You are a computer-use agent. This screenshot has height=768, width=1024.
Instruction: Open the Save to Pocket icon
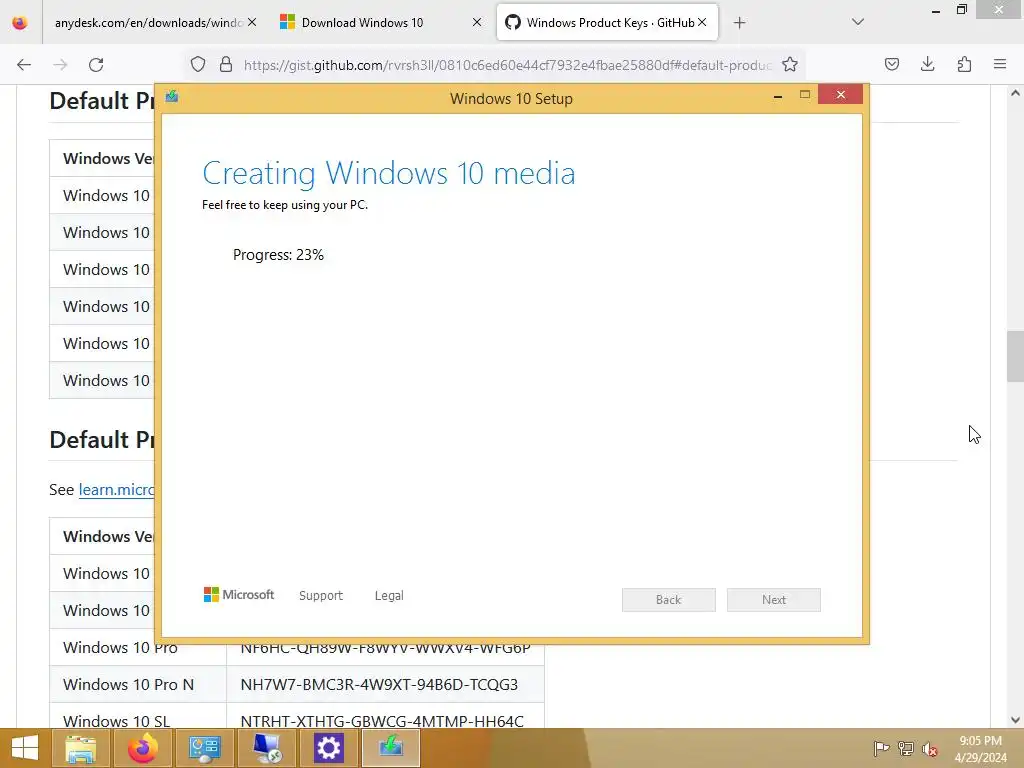[892, 65]
